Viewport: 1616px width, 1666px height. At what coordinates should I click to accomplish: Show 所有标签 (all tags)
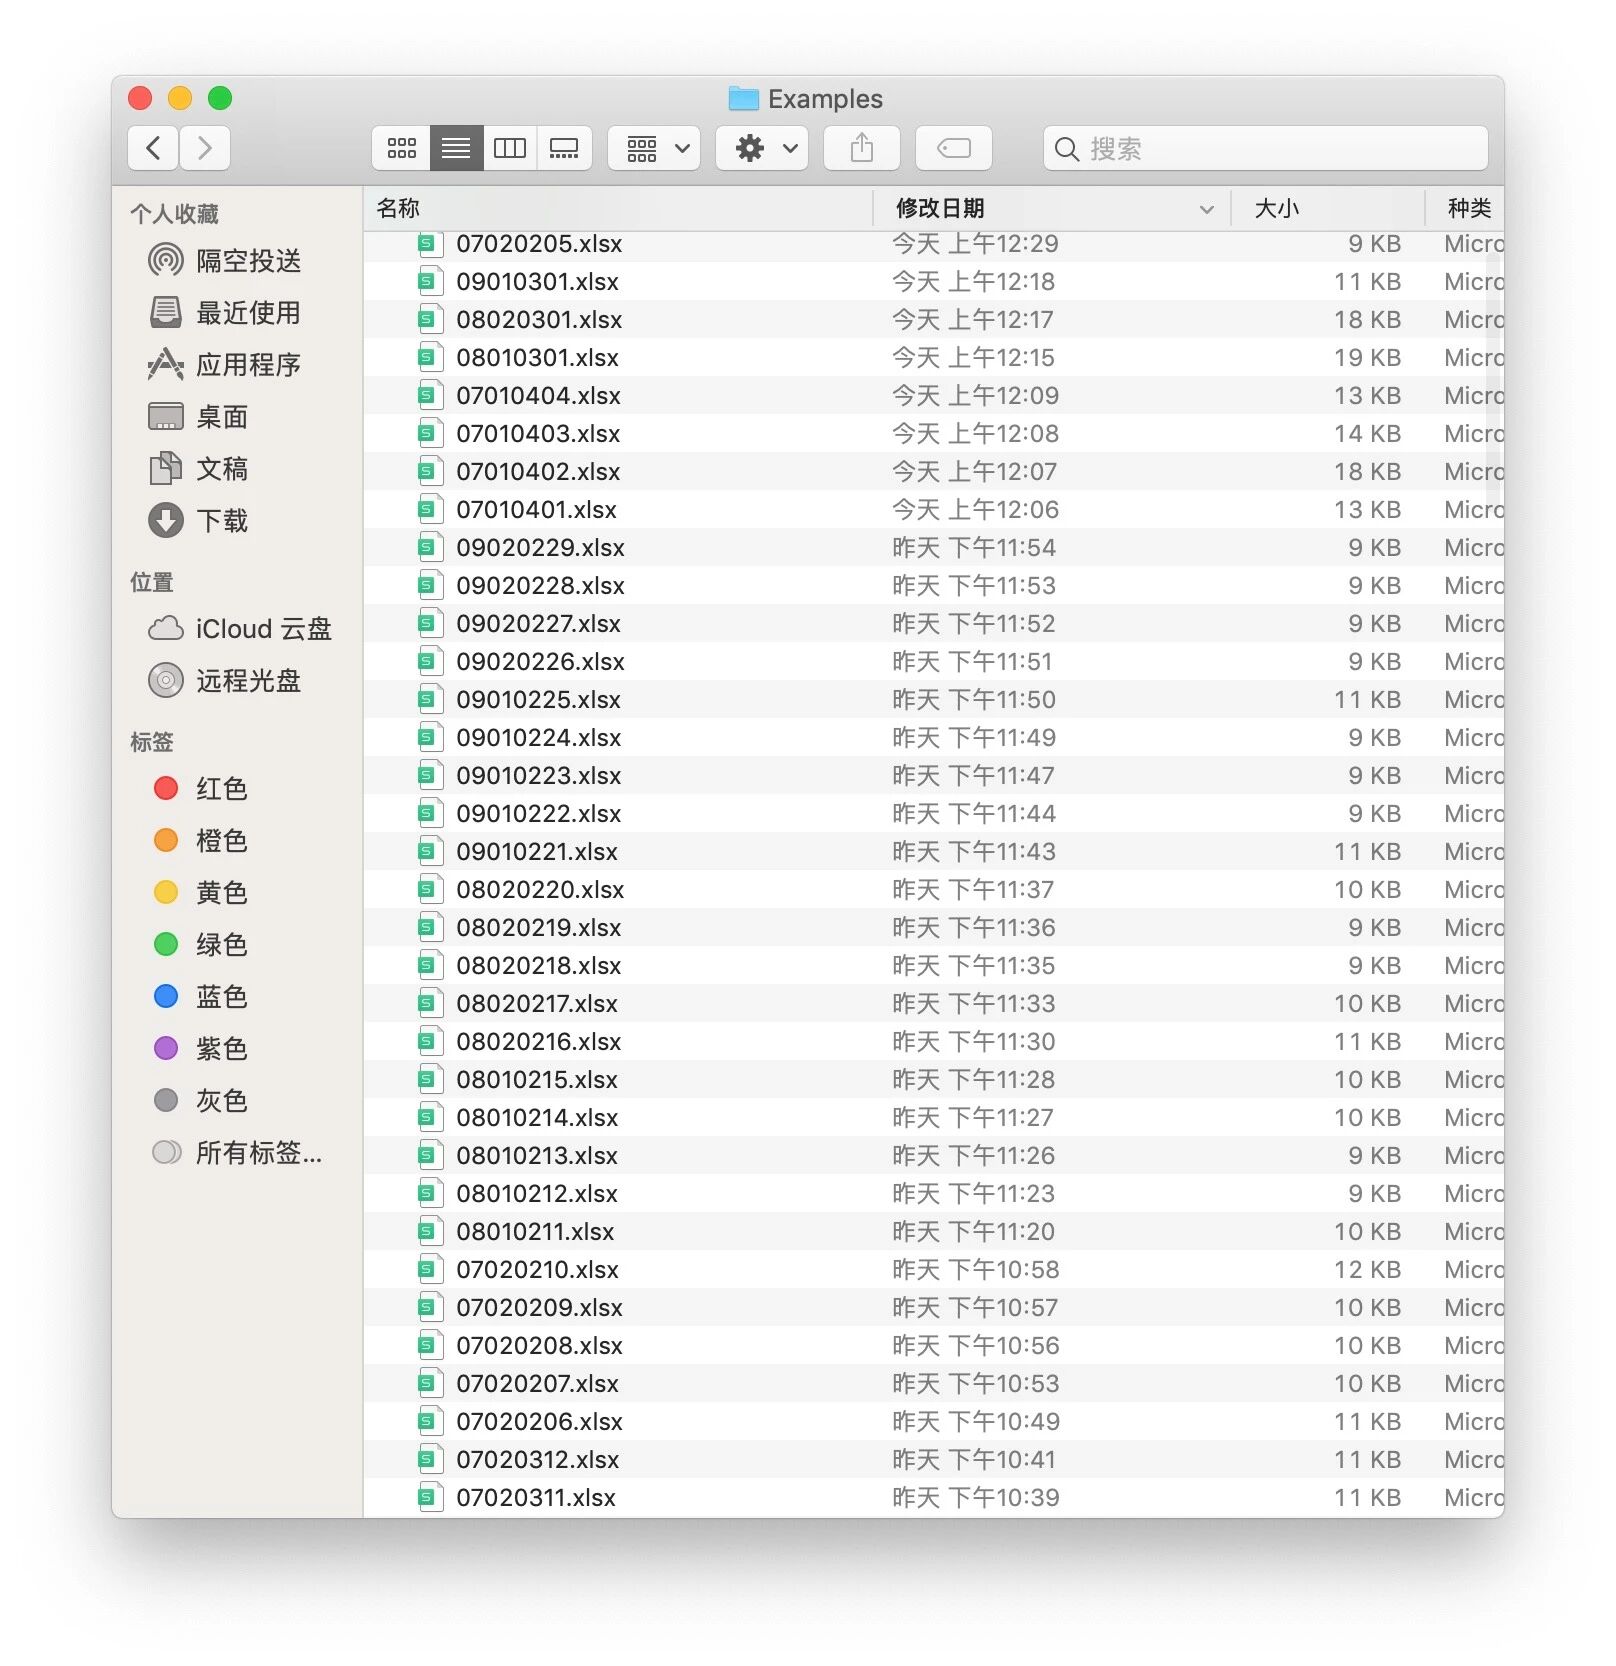pyautogui.click(x=237, y=1153)
